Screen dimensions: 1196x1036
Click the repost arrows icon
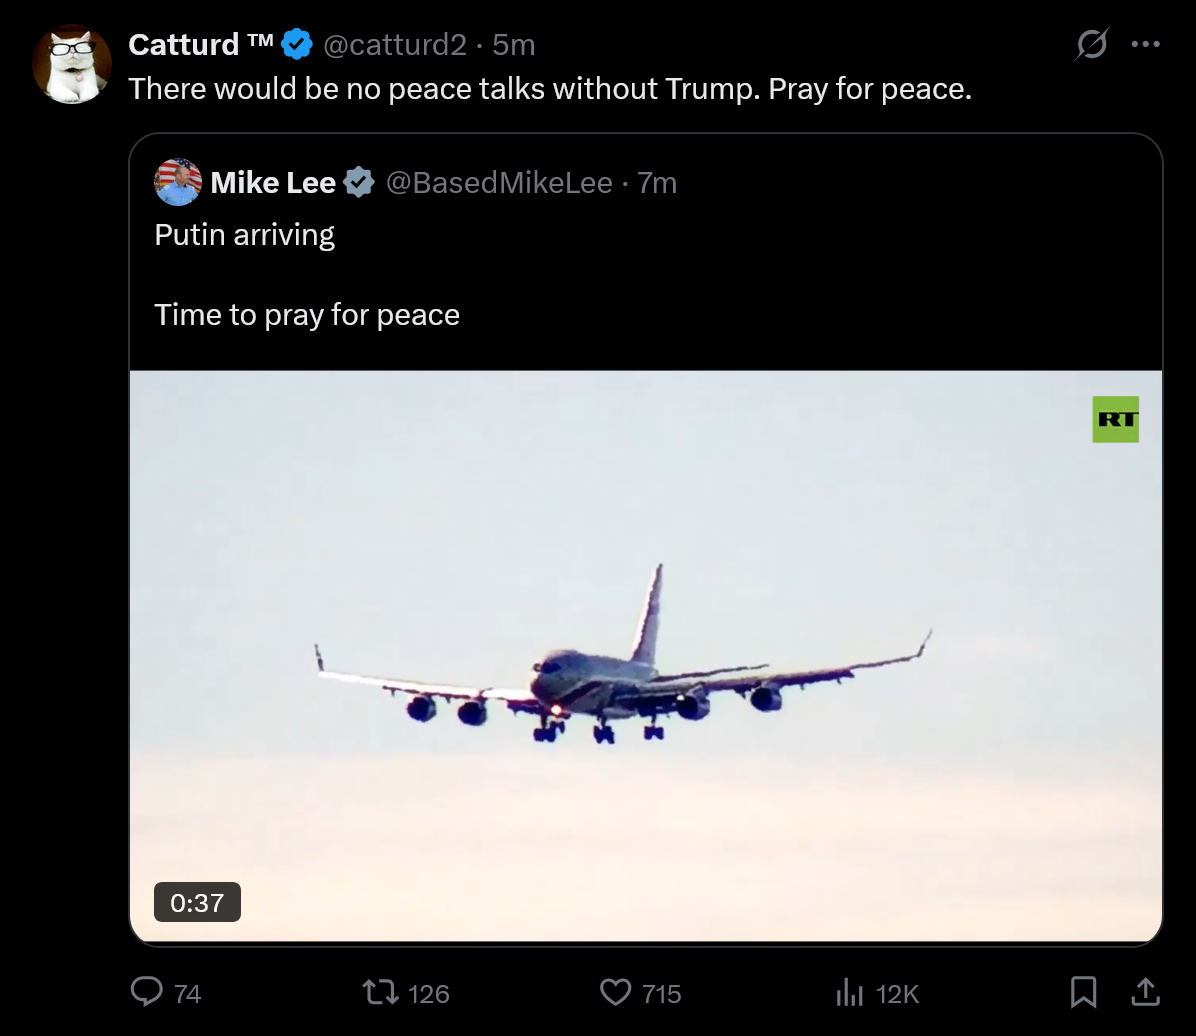tap(380, 992)
